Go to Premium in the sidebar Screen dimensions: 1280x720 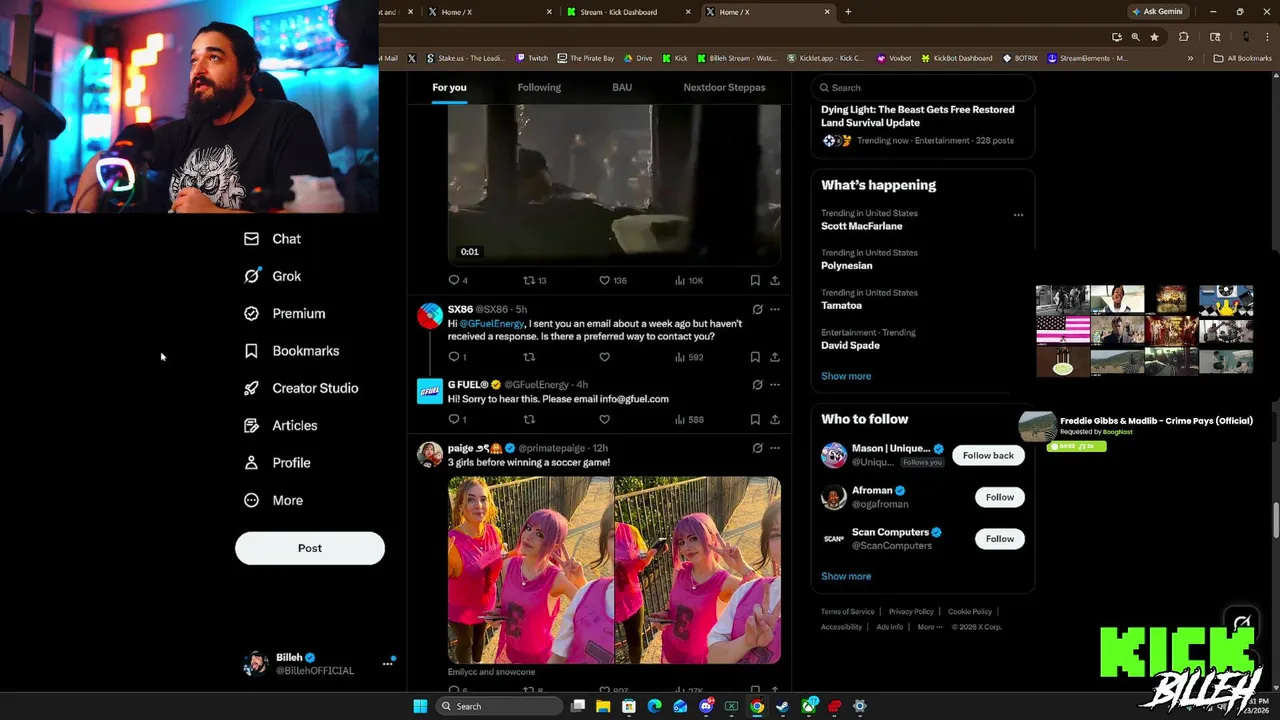point(285,313)
